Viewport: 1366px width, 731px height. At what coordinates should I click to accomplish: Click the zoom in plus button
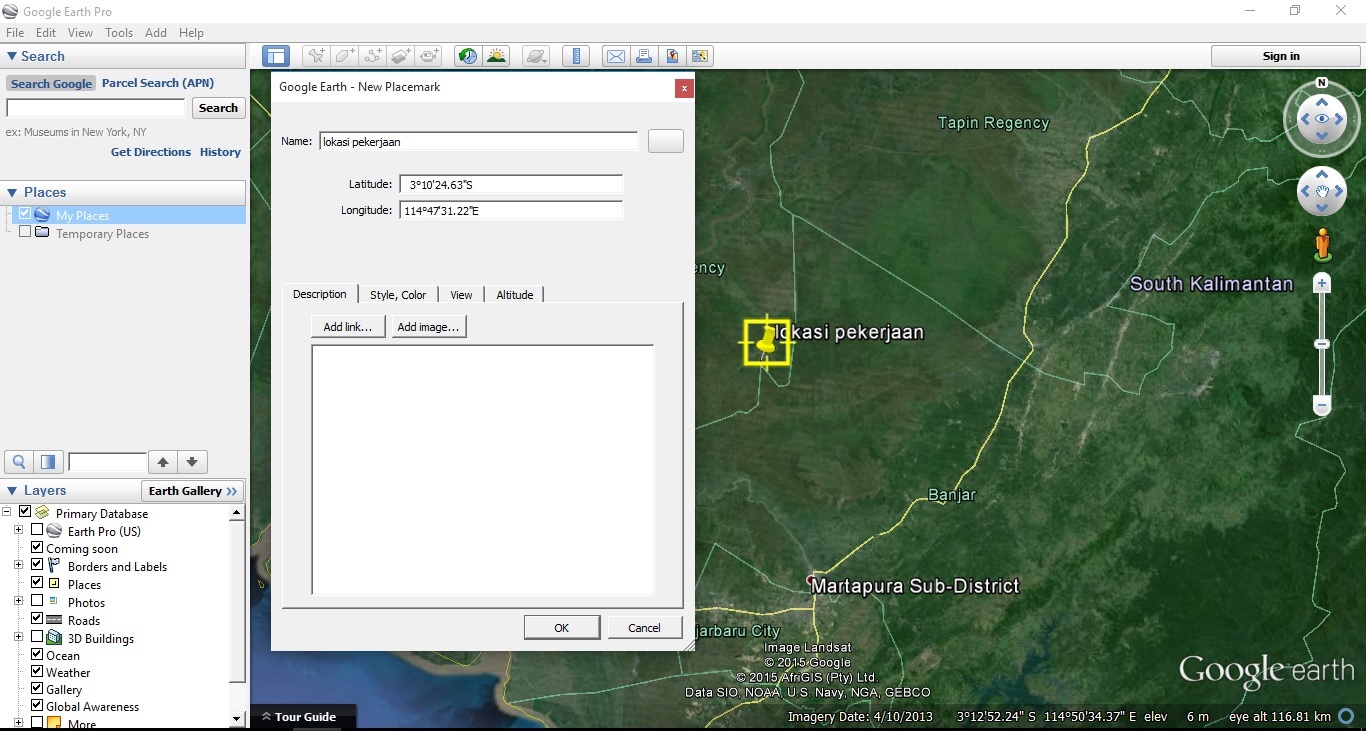point(1322,284)
